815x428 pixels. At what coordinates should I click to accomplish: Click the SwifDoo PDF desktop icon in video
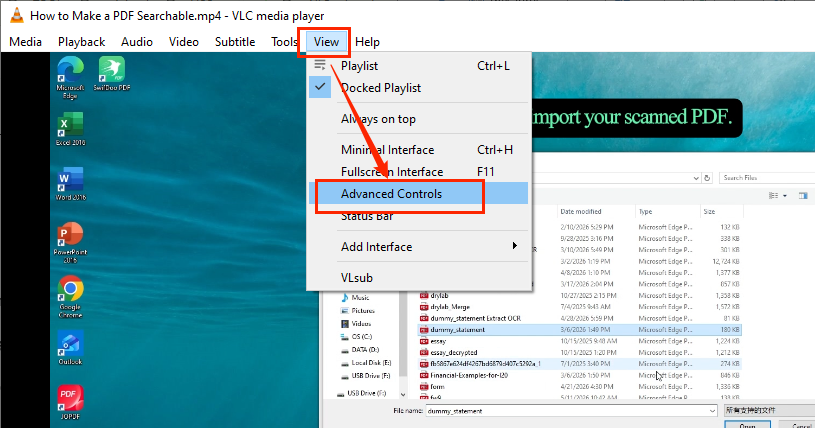[112, 74]
